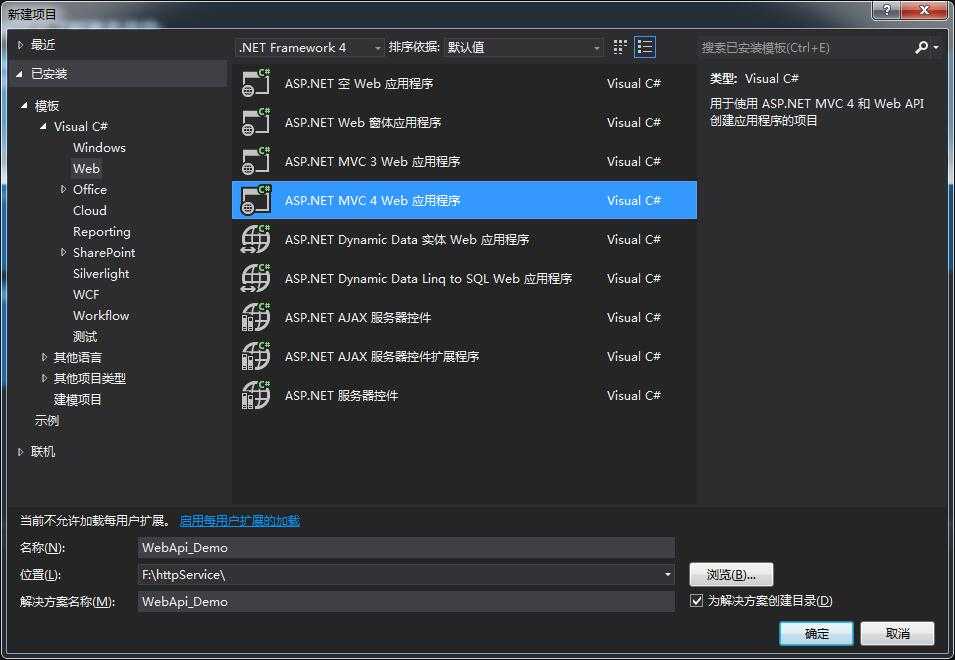Expand the Office tree node
Viewport: 955px width, 660px height.
[x=63, y=189]
